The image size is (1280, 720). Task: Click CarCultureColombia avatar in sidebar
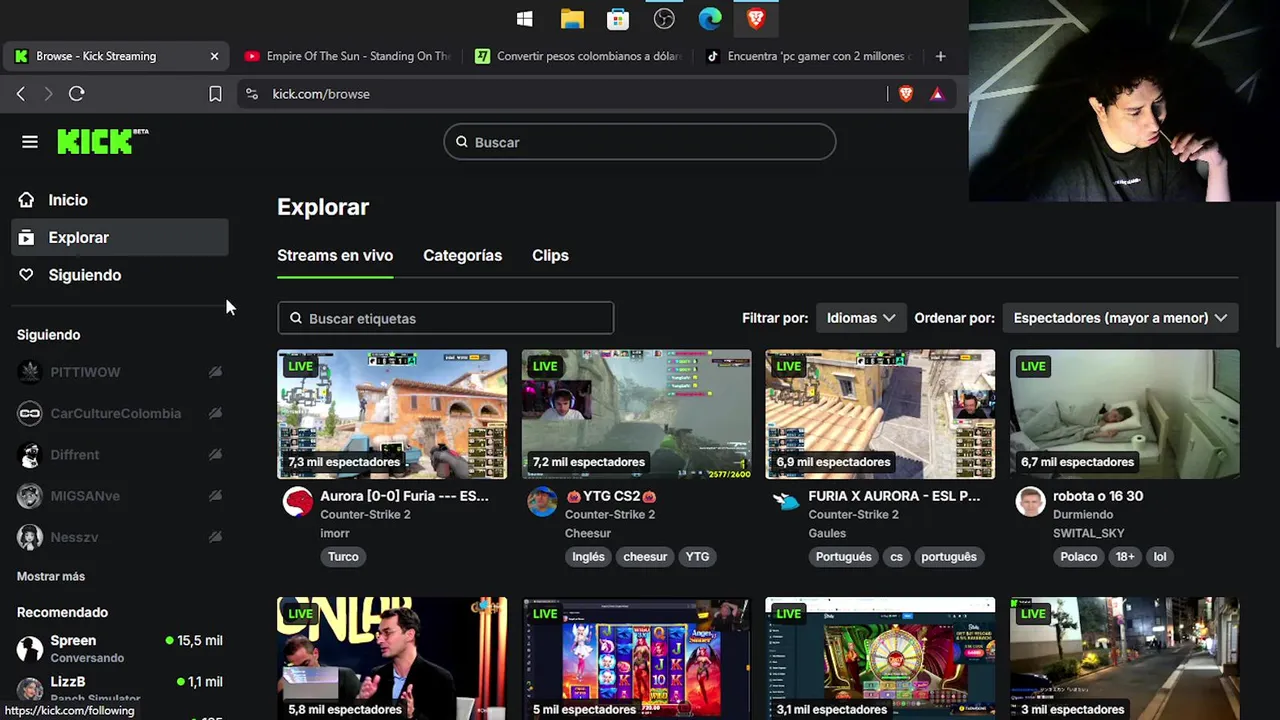pyautogui.click(x=30, y=413)
